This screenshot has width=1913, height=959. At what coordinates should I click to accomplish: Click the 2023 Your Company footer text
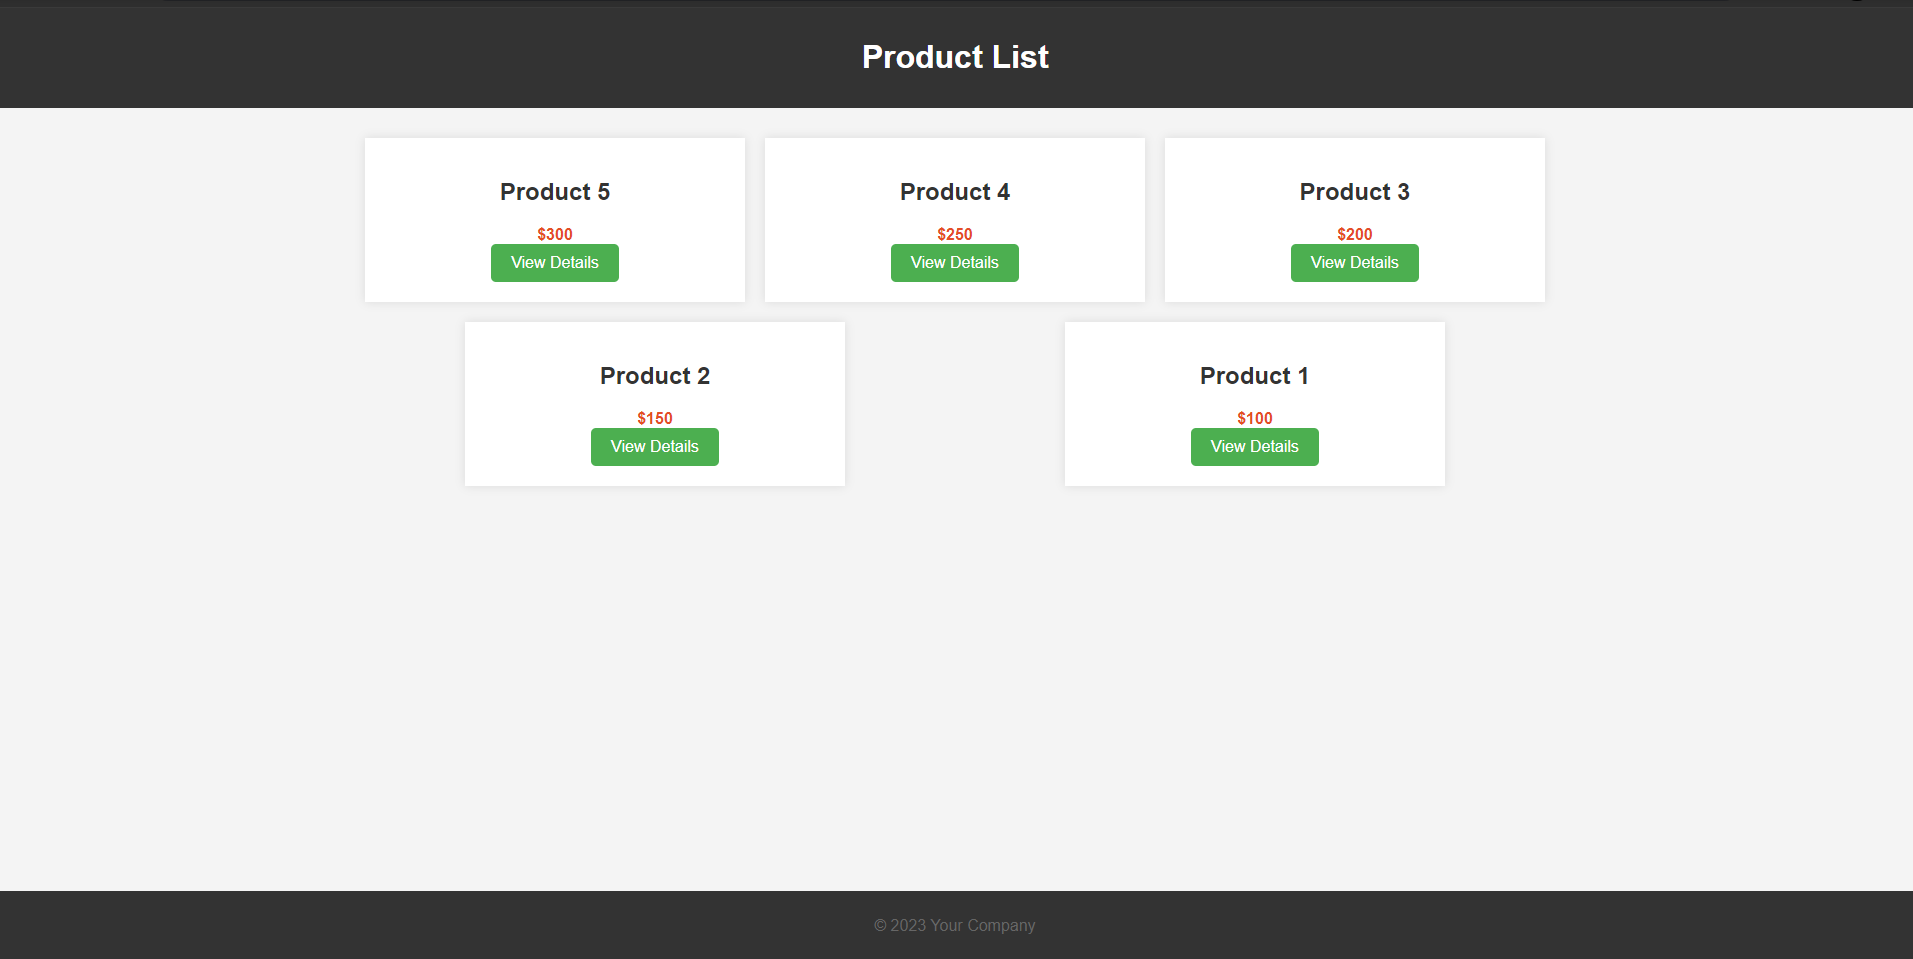pyautogui.click(x=954, y=925)
